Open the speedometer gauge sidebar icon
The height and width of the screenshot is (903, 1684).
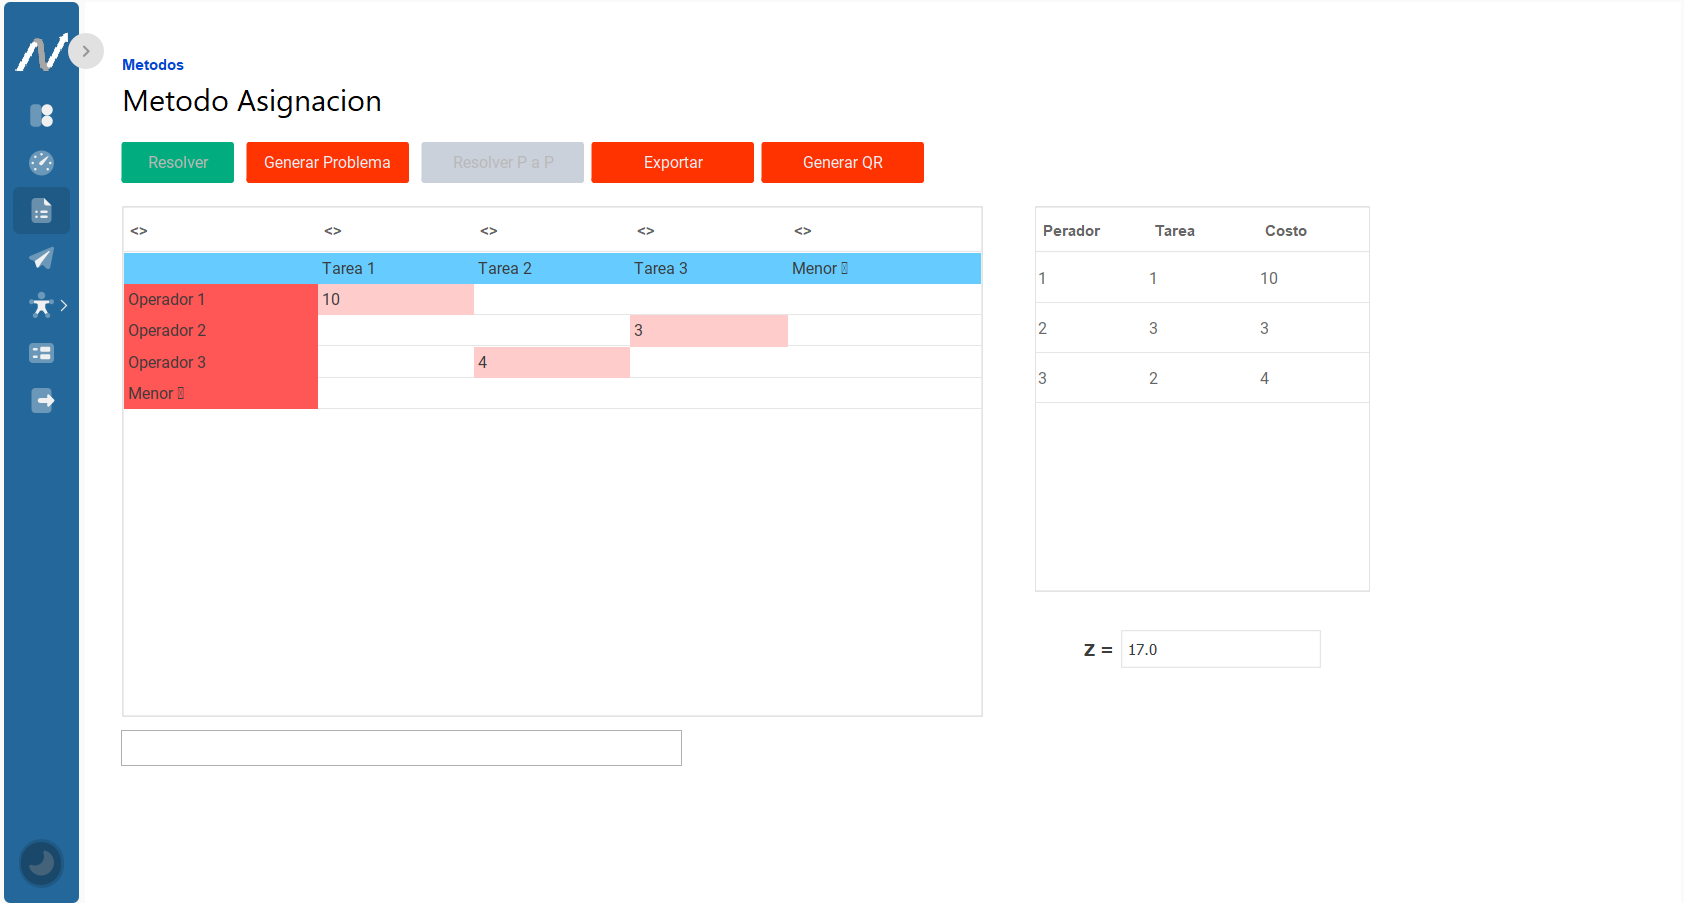pyautogui.click(x=41, y=163)
